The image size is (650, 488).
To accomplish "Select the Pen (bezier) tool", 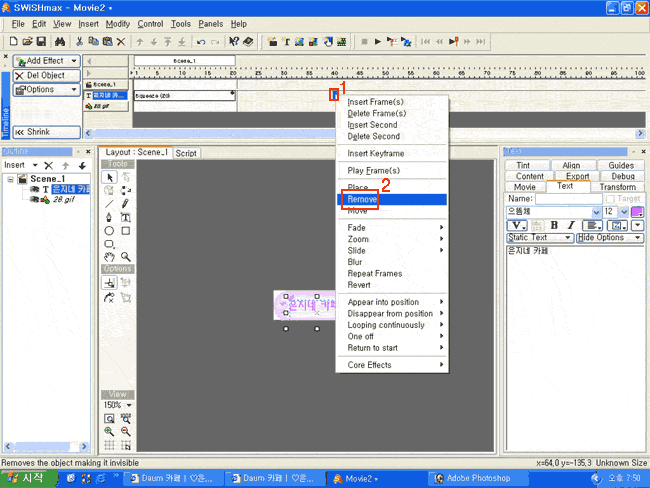I will click(x=109, y=217).
